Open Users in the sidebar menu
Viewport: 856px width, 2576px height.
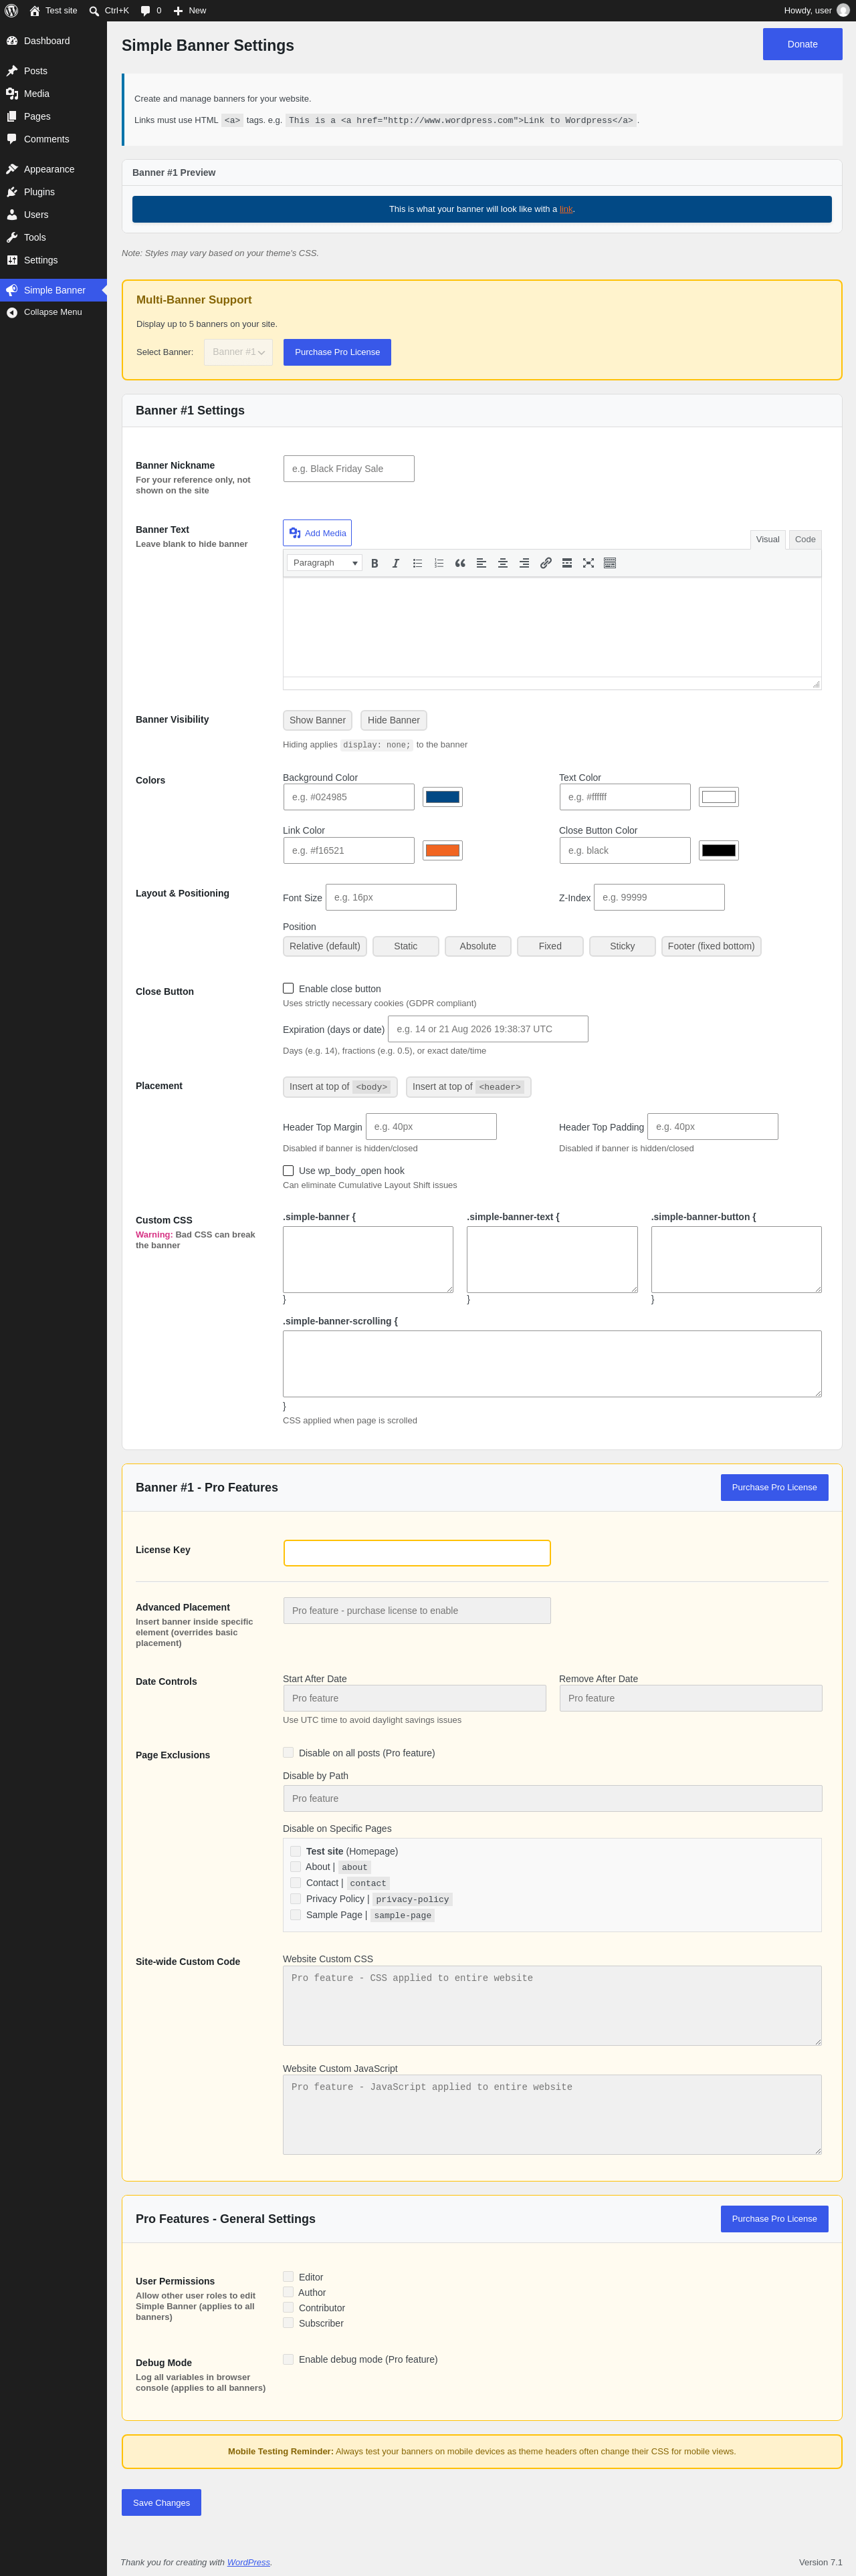tap(53, 215)
